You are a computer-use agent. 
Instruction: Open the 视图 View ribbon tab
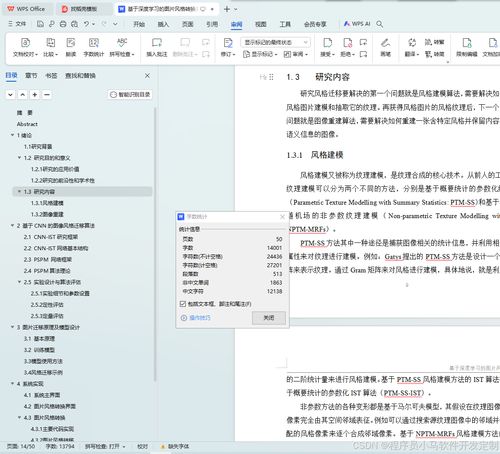coord(261,24)
